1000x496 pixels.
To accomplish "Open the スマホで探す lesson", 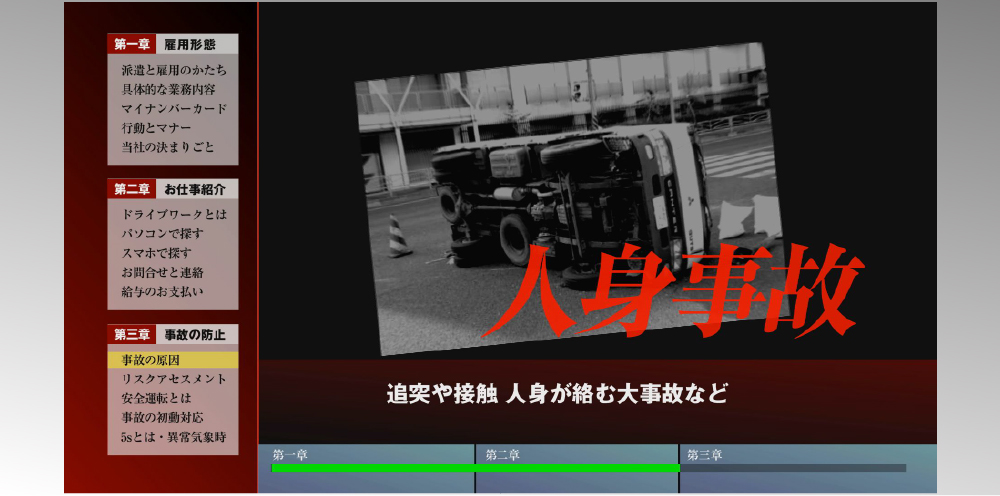I will click(156, 253).
